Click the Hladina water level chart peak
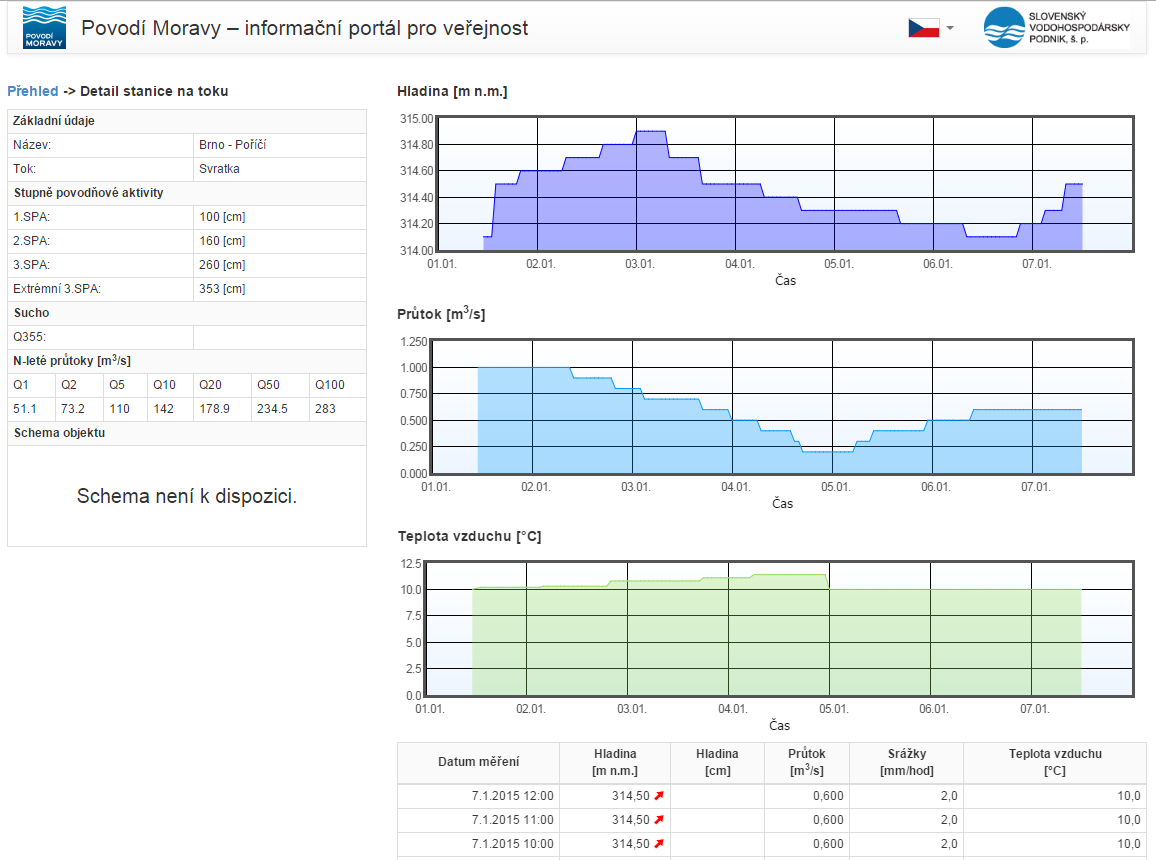The image size is (1156, 860). coord(651,132)
